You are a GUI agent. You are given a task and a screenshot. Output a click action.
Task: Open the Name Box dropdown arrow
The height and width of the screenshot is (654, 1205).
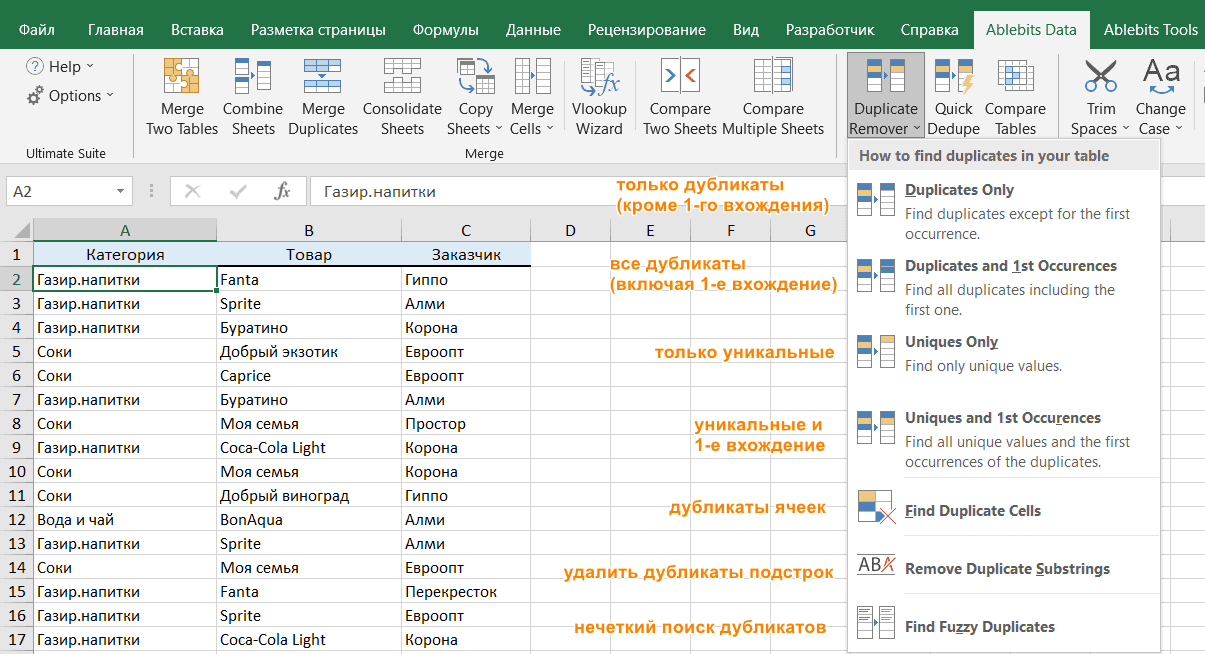click(x=121, y=191)
